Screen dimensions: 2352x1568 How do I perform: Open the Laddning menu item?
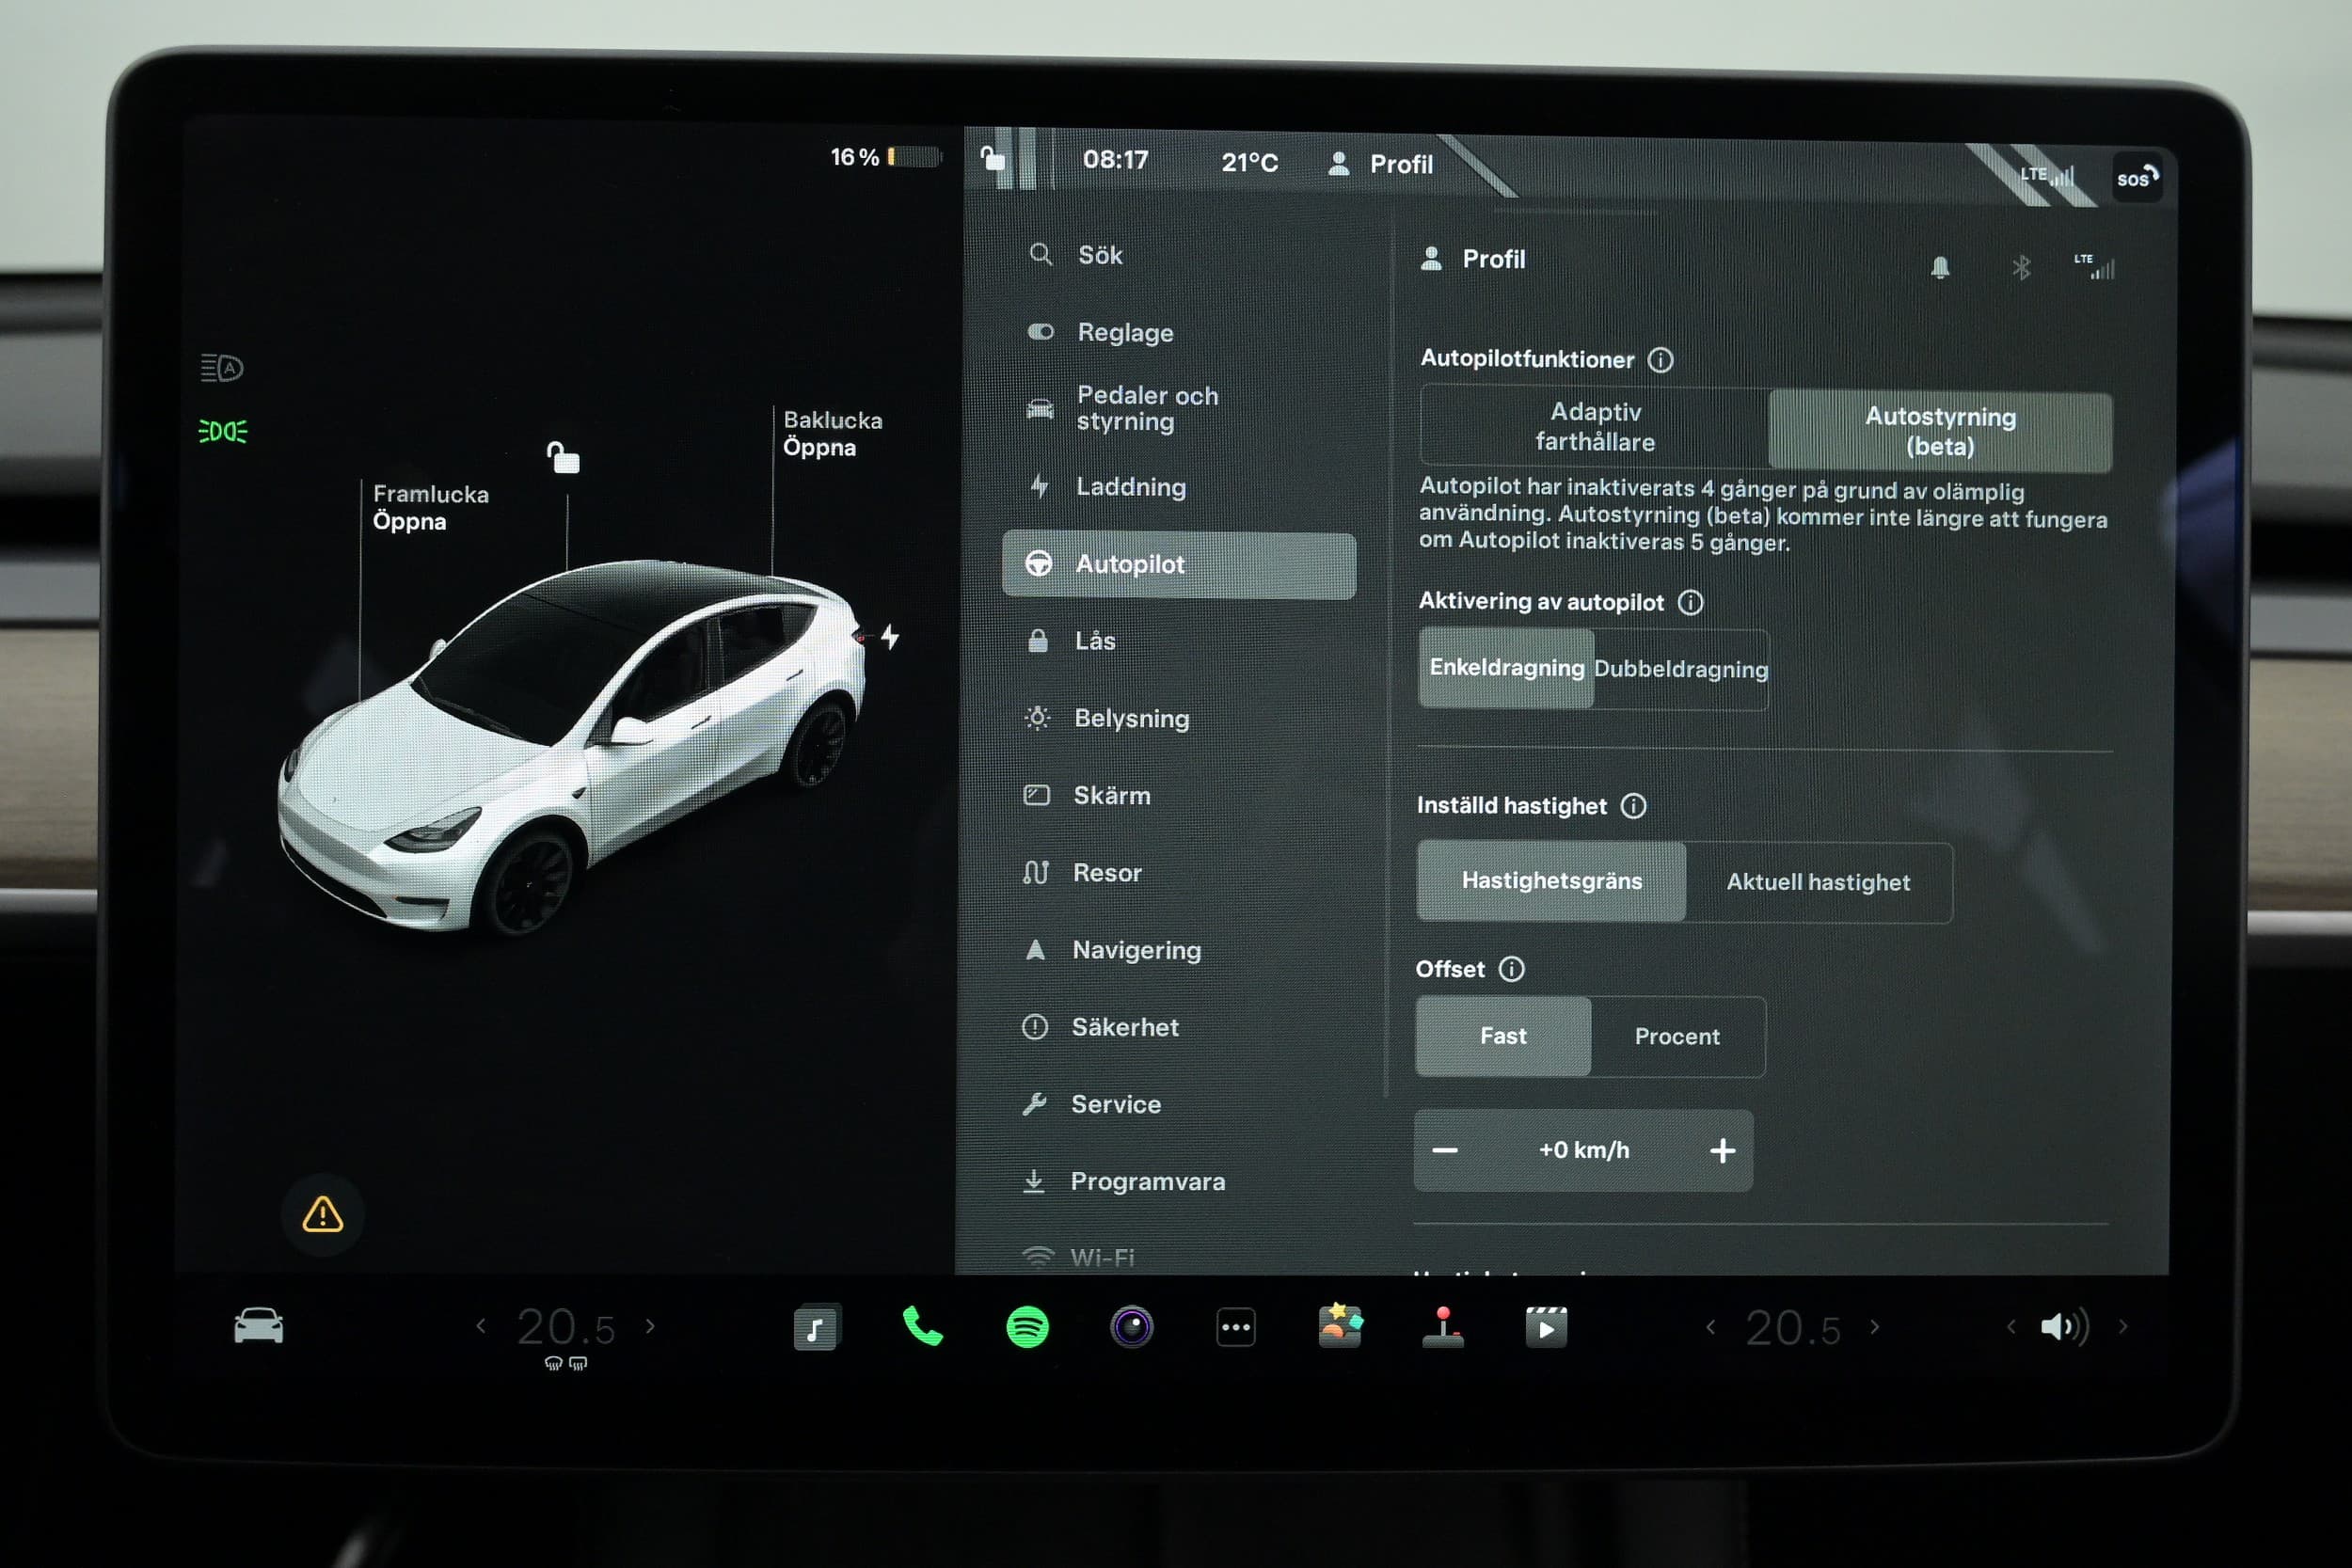click(1130, 487)
